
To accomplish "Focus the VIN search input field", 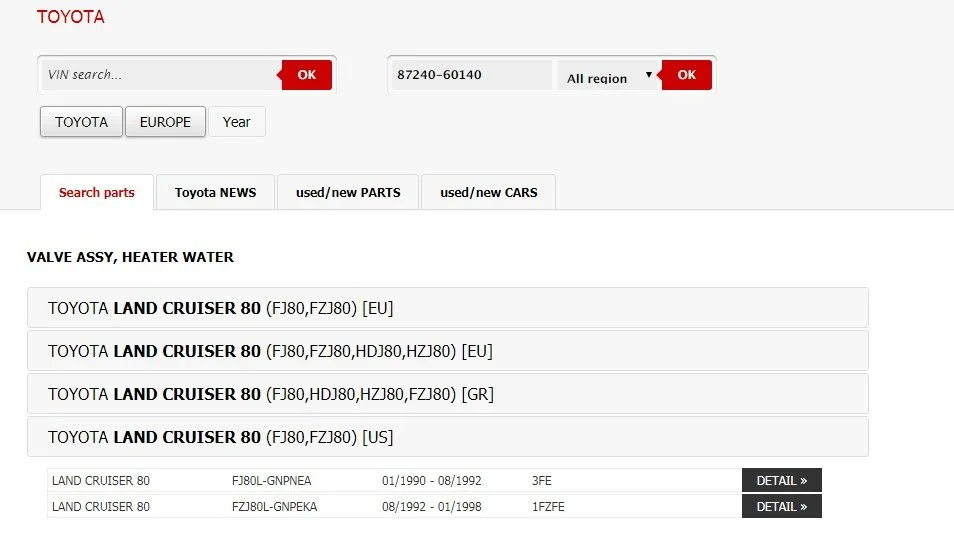I will pos(160,75).
